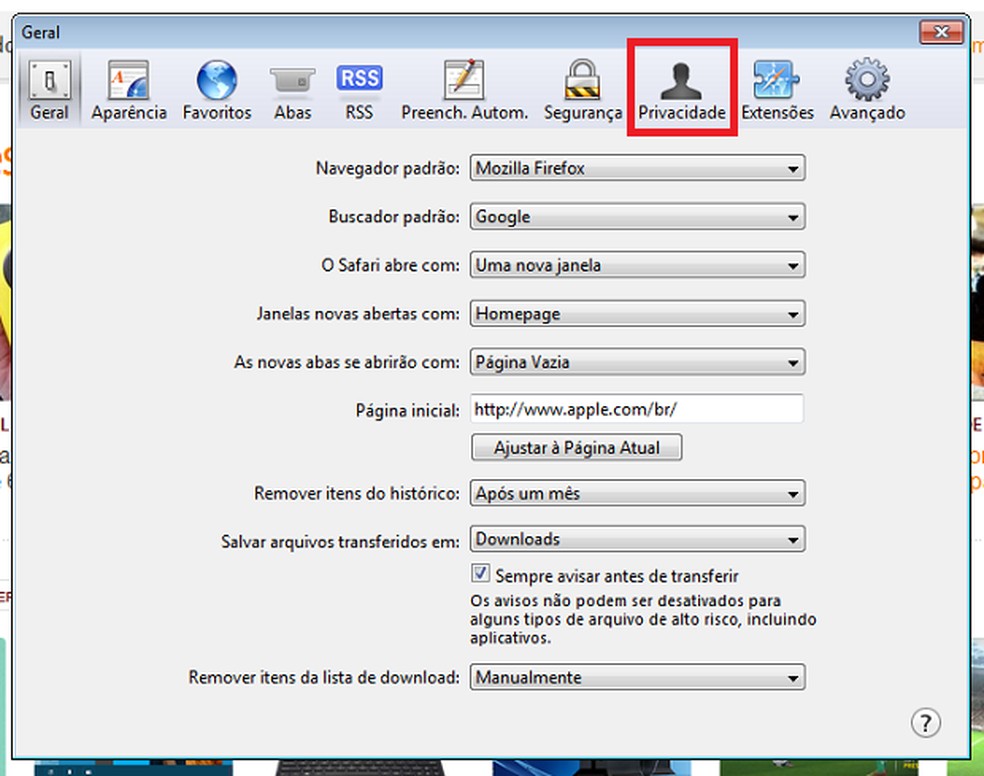Screen dimensions: 984x776
Task: Click the help question mark button
Action: (x=926, y=723)
